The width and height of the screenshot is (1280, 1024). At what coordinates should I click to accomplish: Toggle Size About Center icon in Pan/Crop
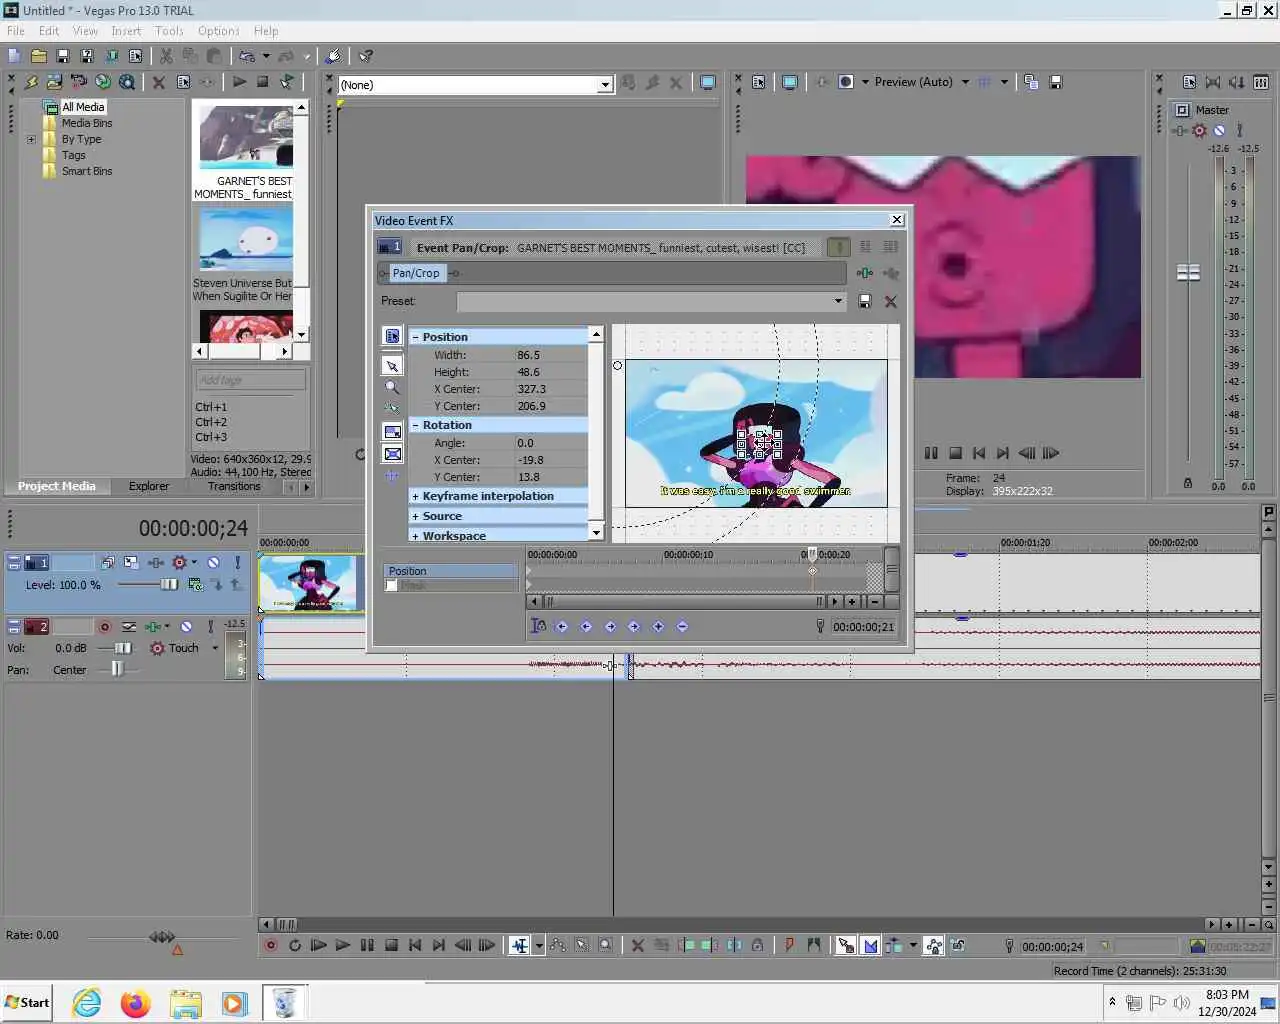(392, 454)
